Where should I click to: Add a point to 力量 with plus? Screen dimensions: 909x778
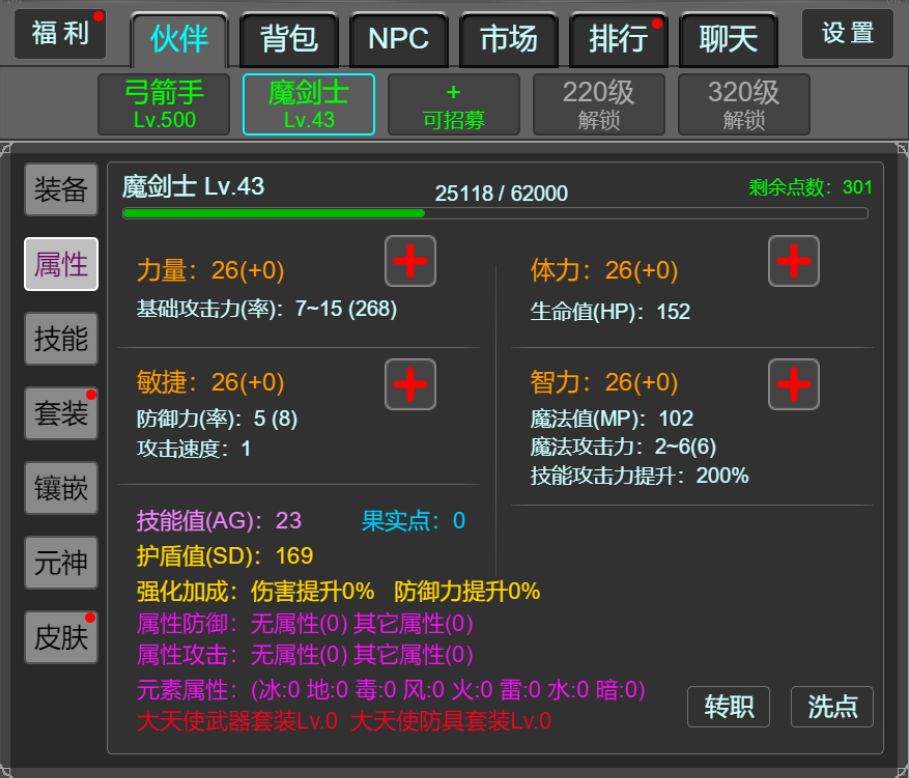[x=410, y=261]
